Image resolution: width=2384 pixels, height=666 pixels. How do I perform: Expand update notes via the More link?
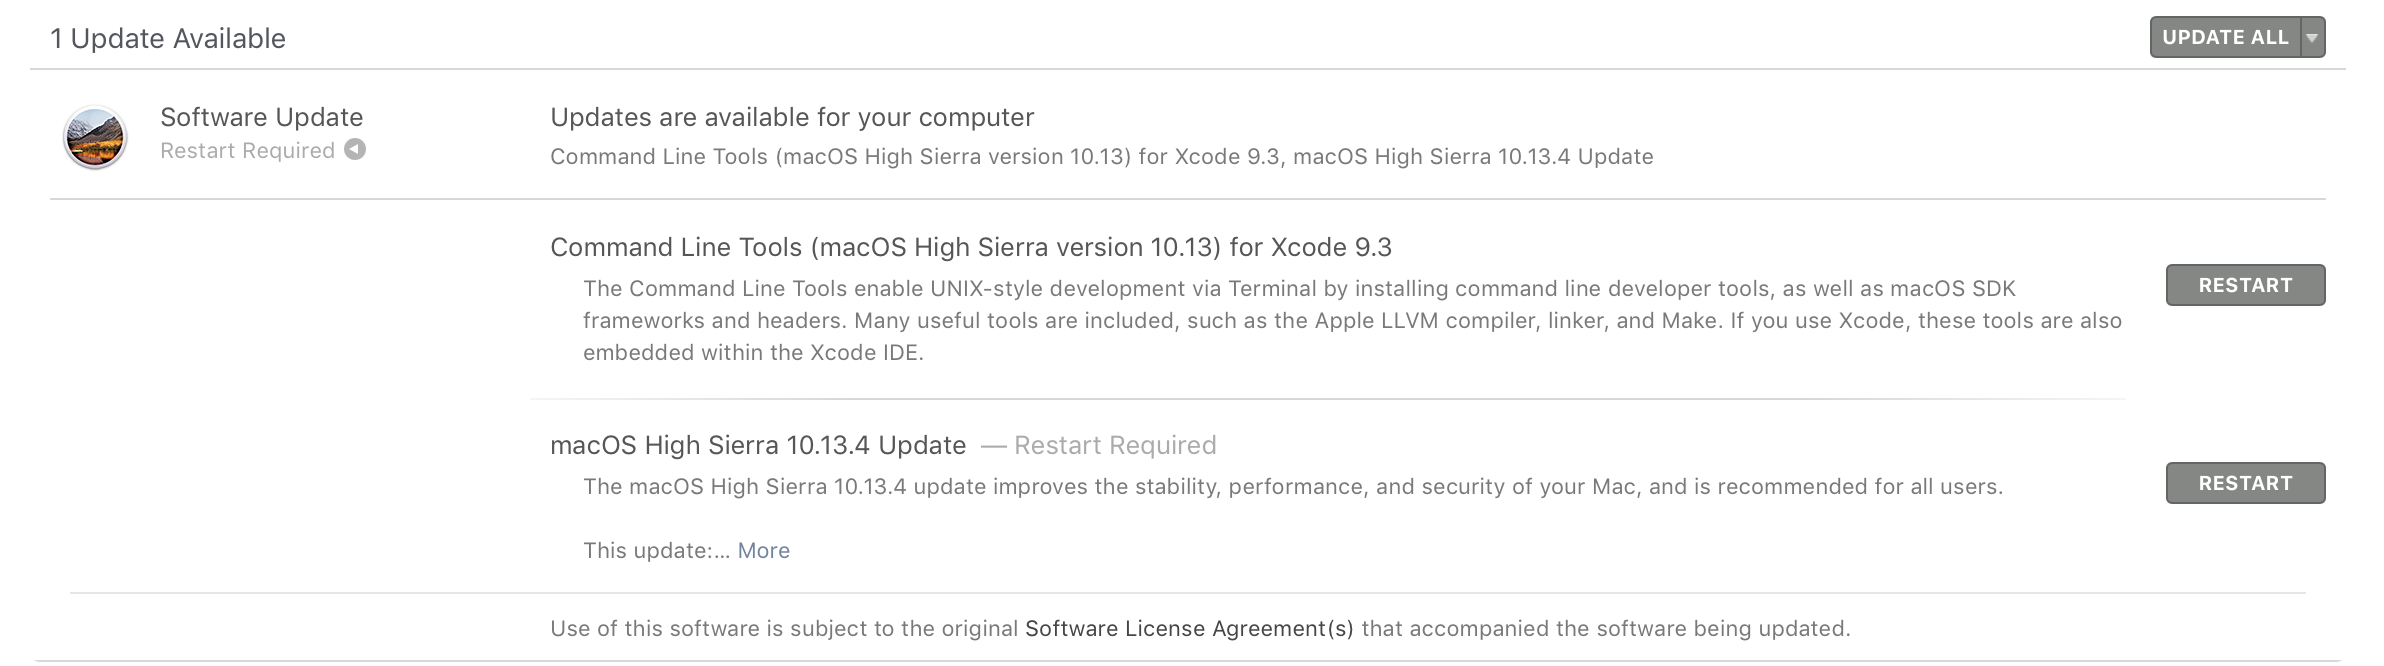[763, 550]
